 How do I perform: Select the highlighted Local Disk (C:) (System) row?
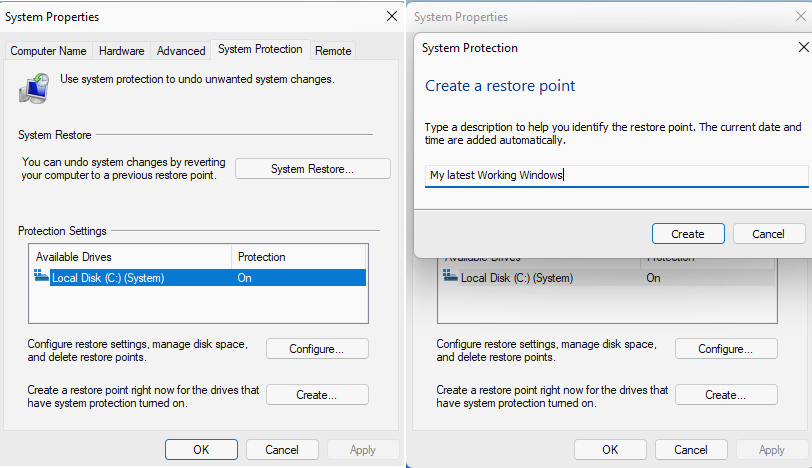coord(200,278)
